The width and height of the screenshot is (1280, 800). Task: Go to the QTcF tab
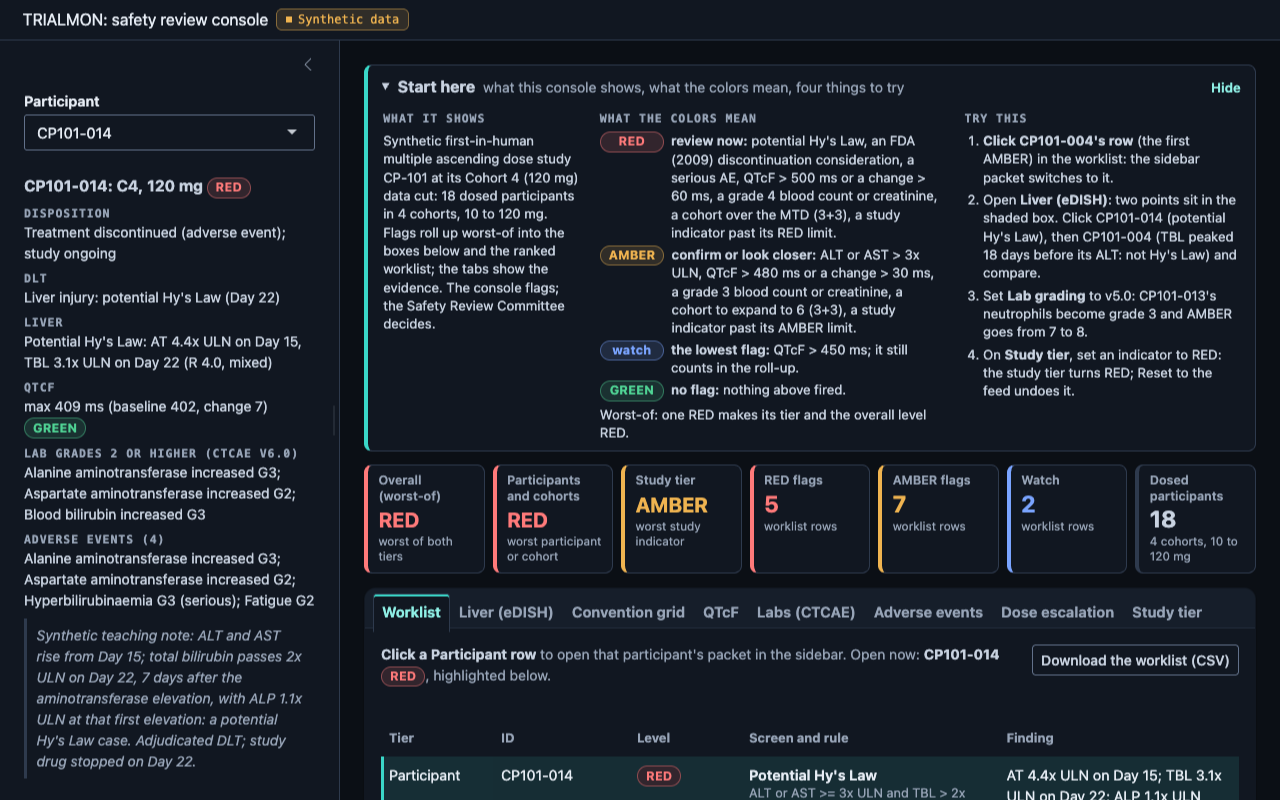coord(720,612)
